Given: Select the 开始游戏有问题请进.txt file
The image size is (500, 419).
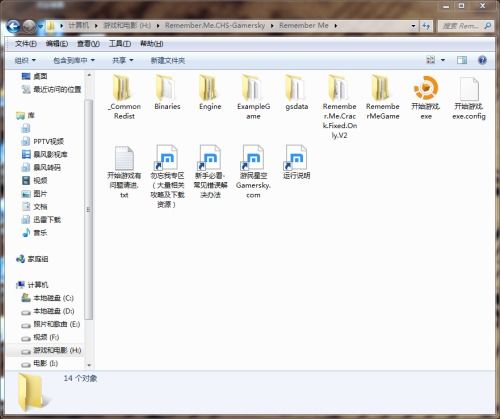Looking at the screenshot, I should click(x=124, y=171).
